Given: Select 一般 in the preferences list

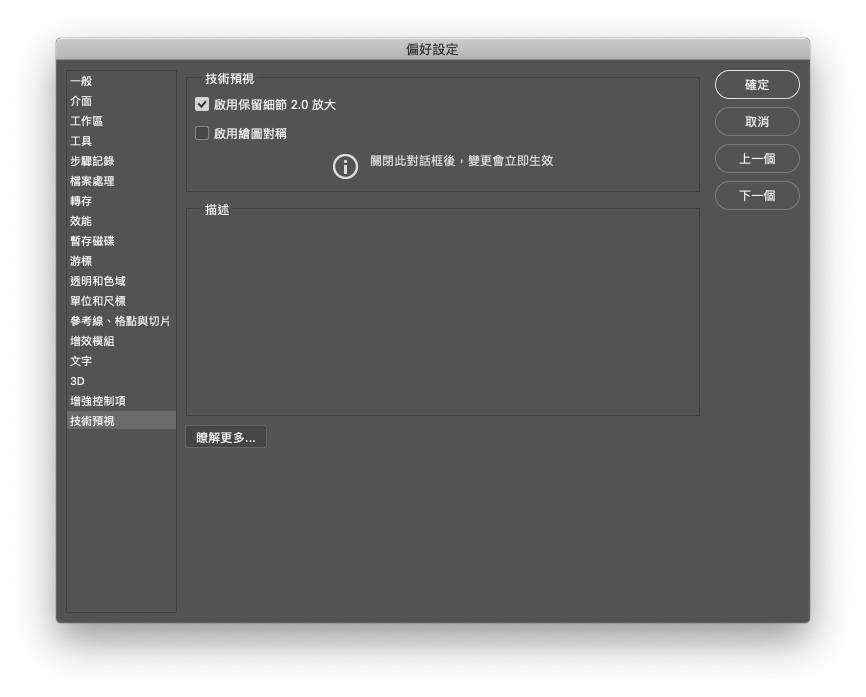Looking at the screenshot, I should (81, 81).
